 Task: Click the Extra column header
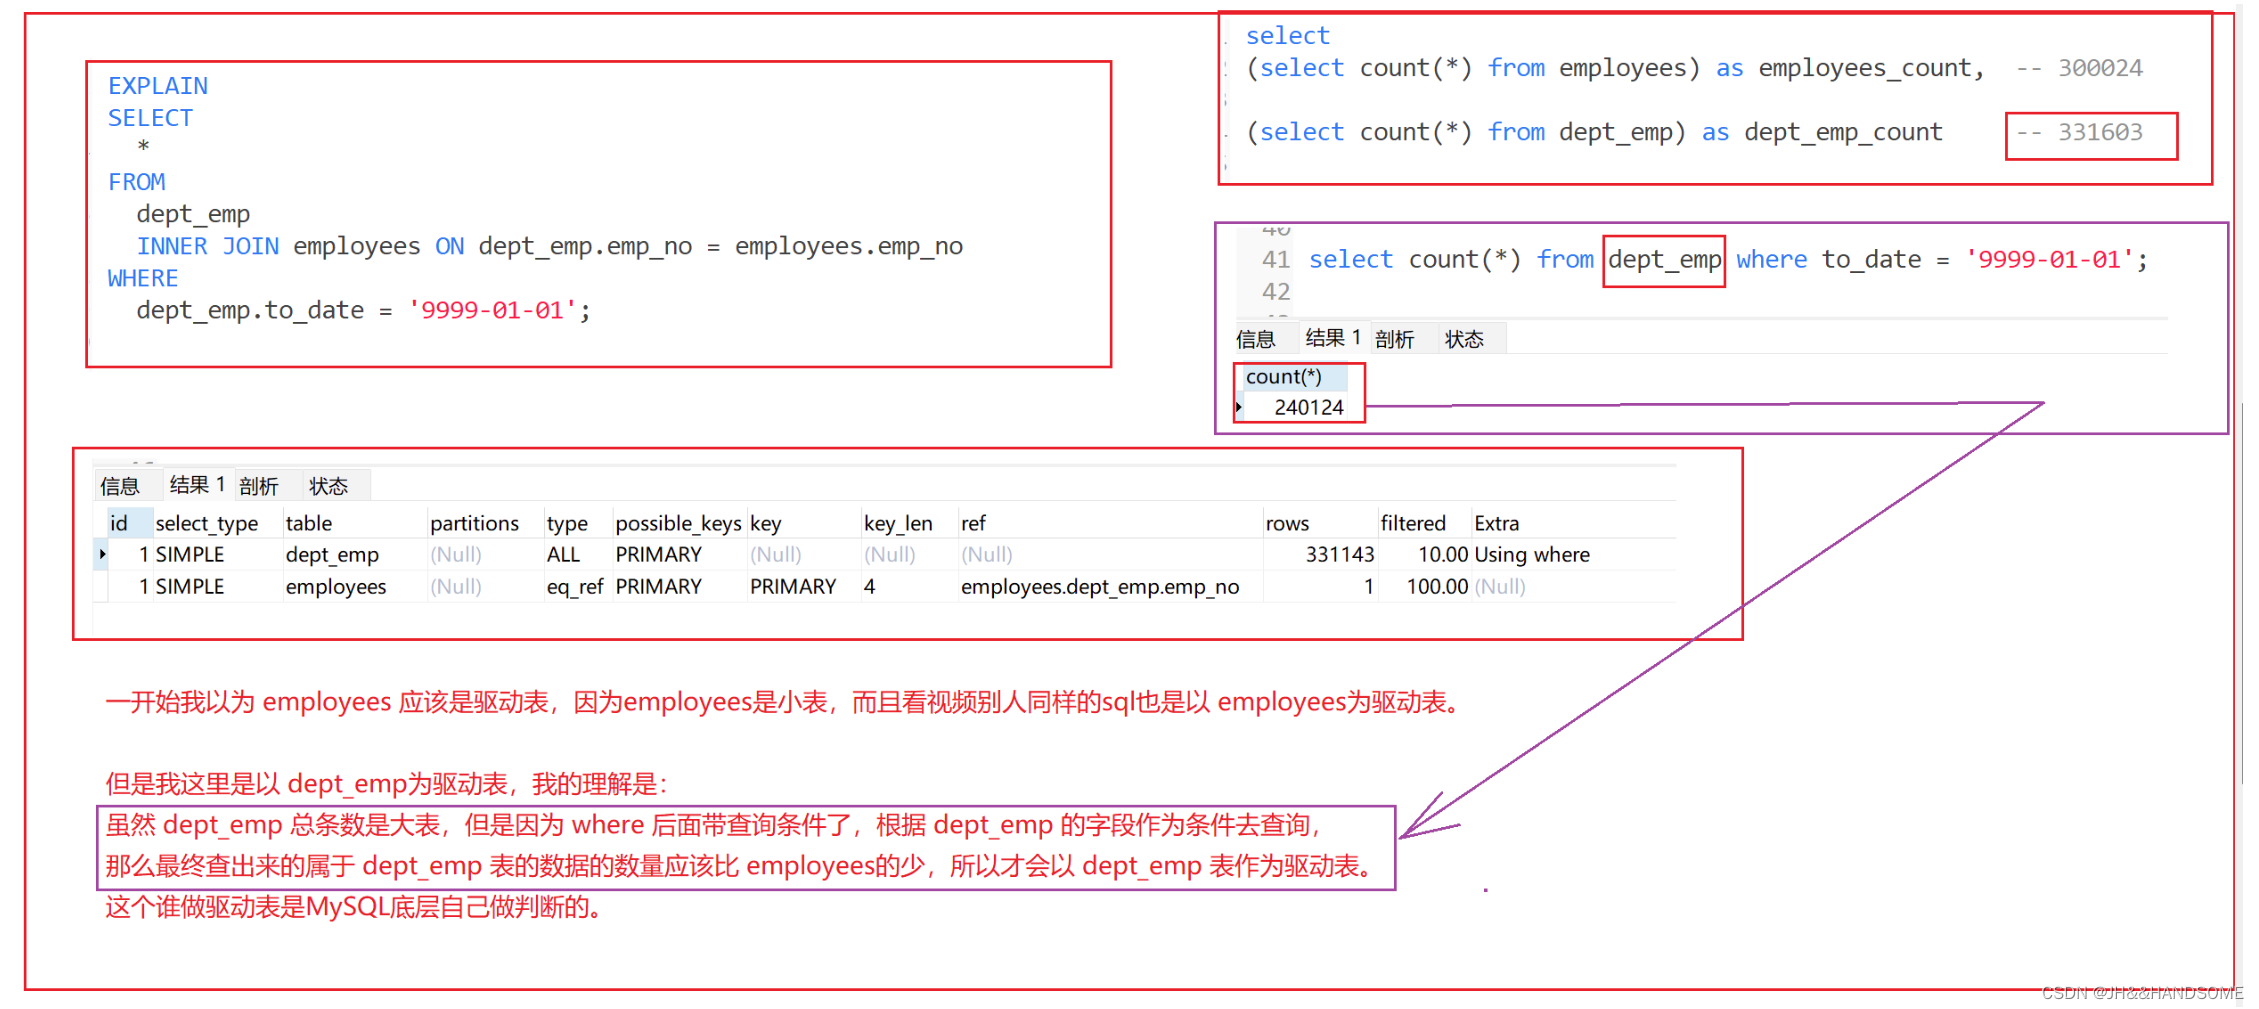tap(1496, 523)
